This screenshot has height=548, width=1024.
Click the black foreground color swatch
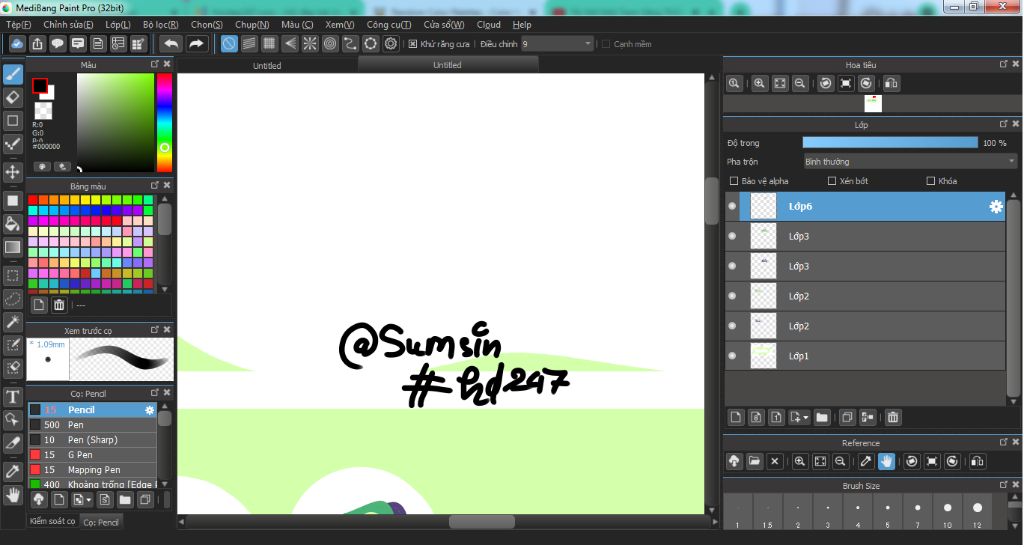tap(40, 86)
